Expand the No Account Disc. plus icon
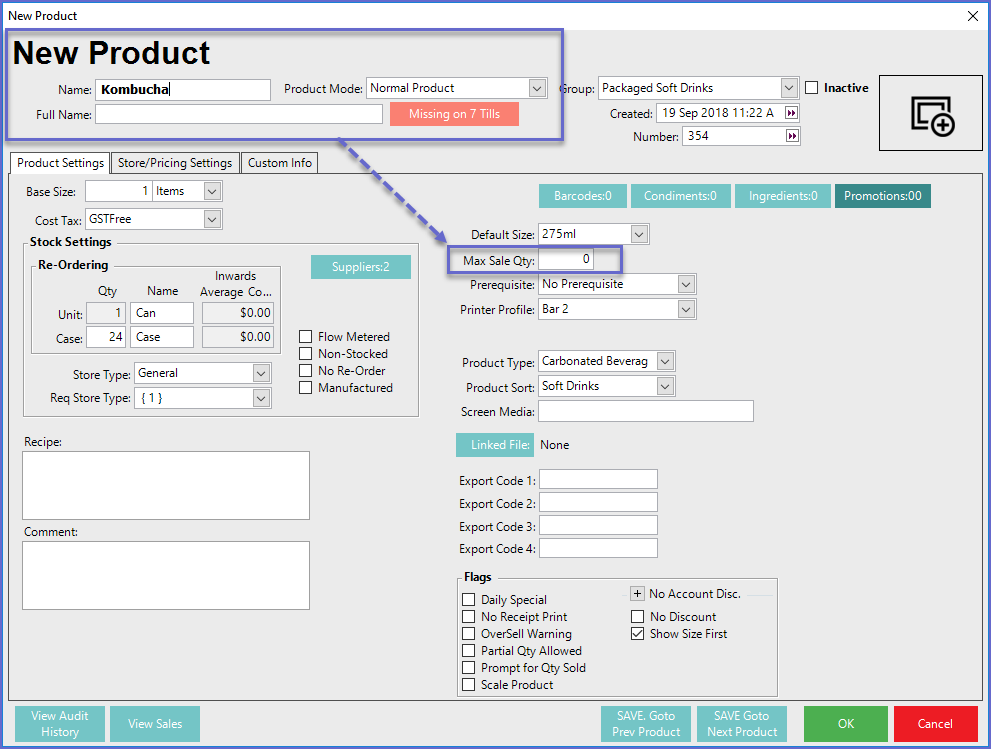991x749 pixels. point(637,594)
